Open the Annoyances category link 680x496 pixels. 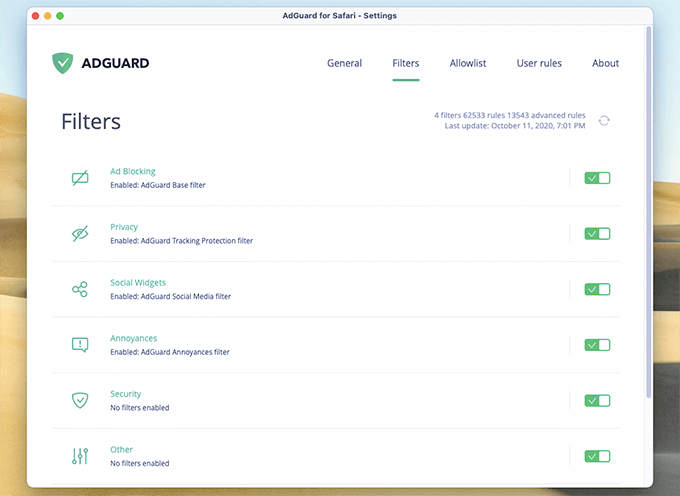(134, 338)
